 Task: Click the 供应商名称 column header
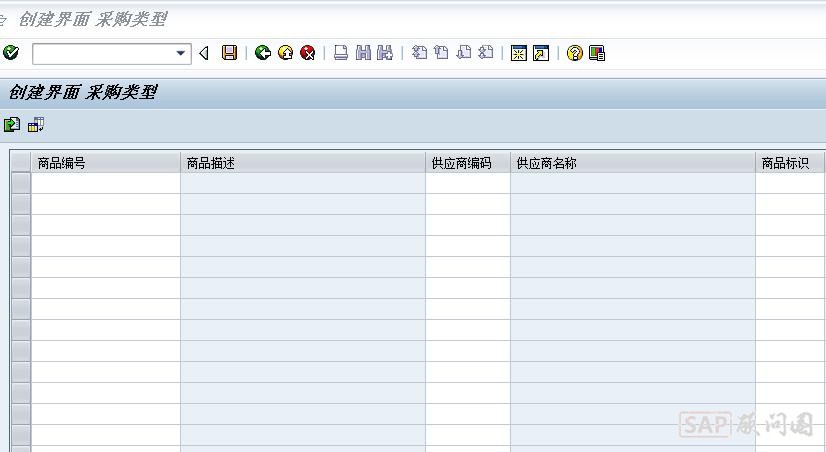[632, 163]
